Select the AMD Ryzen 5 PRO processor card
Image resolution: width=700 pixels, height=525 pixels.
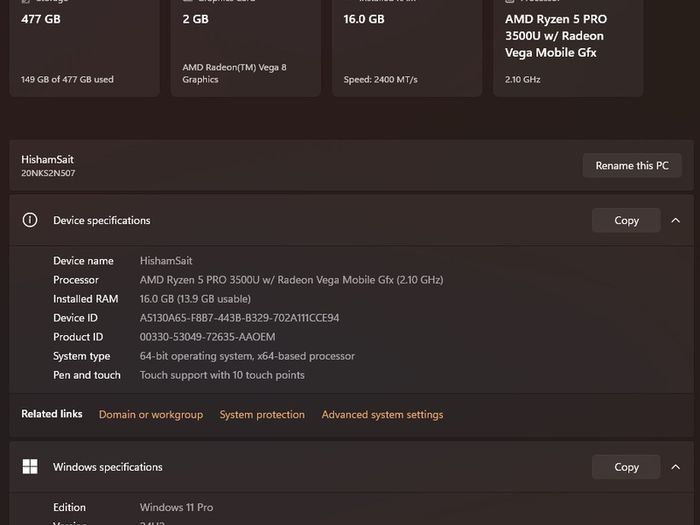click(x=568, y=48)
